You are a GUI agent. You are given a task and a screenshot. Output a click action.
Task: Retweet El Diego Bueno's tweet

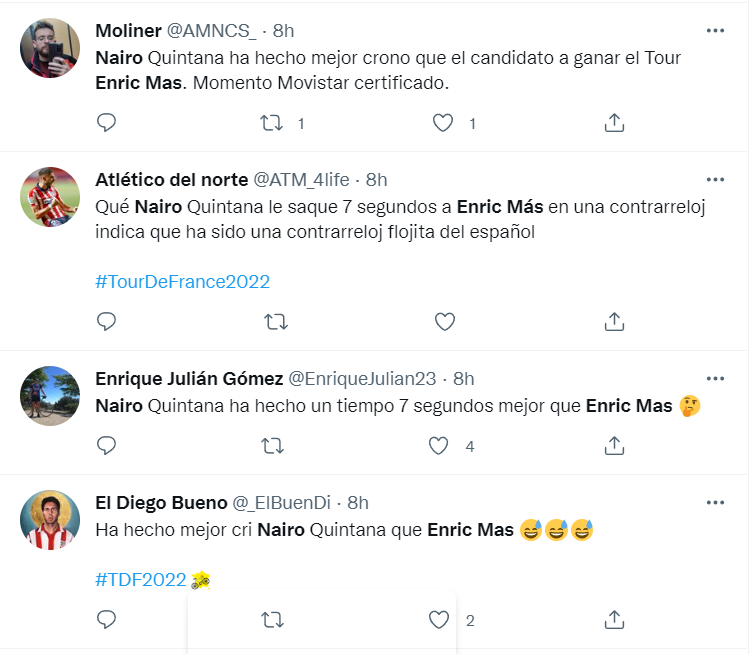click(x=272, y=620)
